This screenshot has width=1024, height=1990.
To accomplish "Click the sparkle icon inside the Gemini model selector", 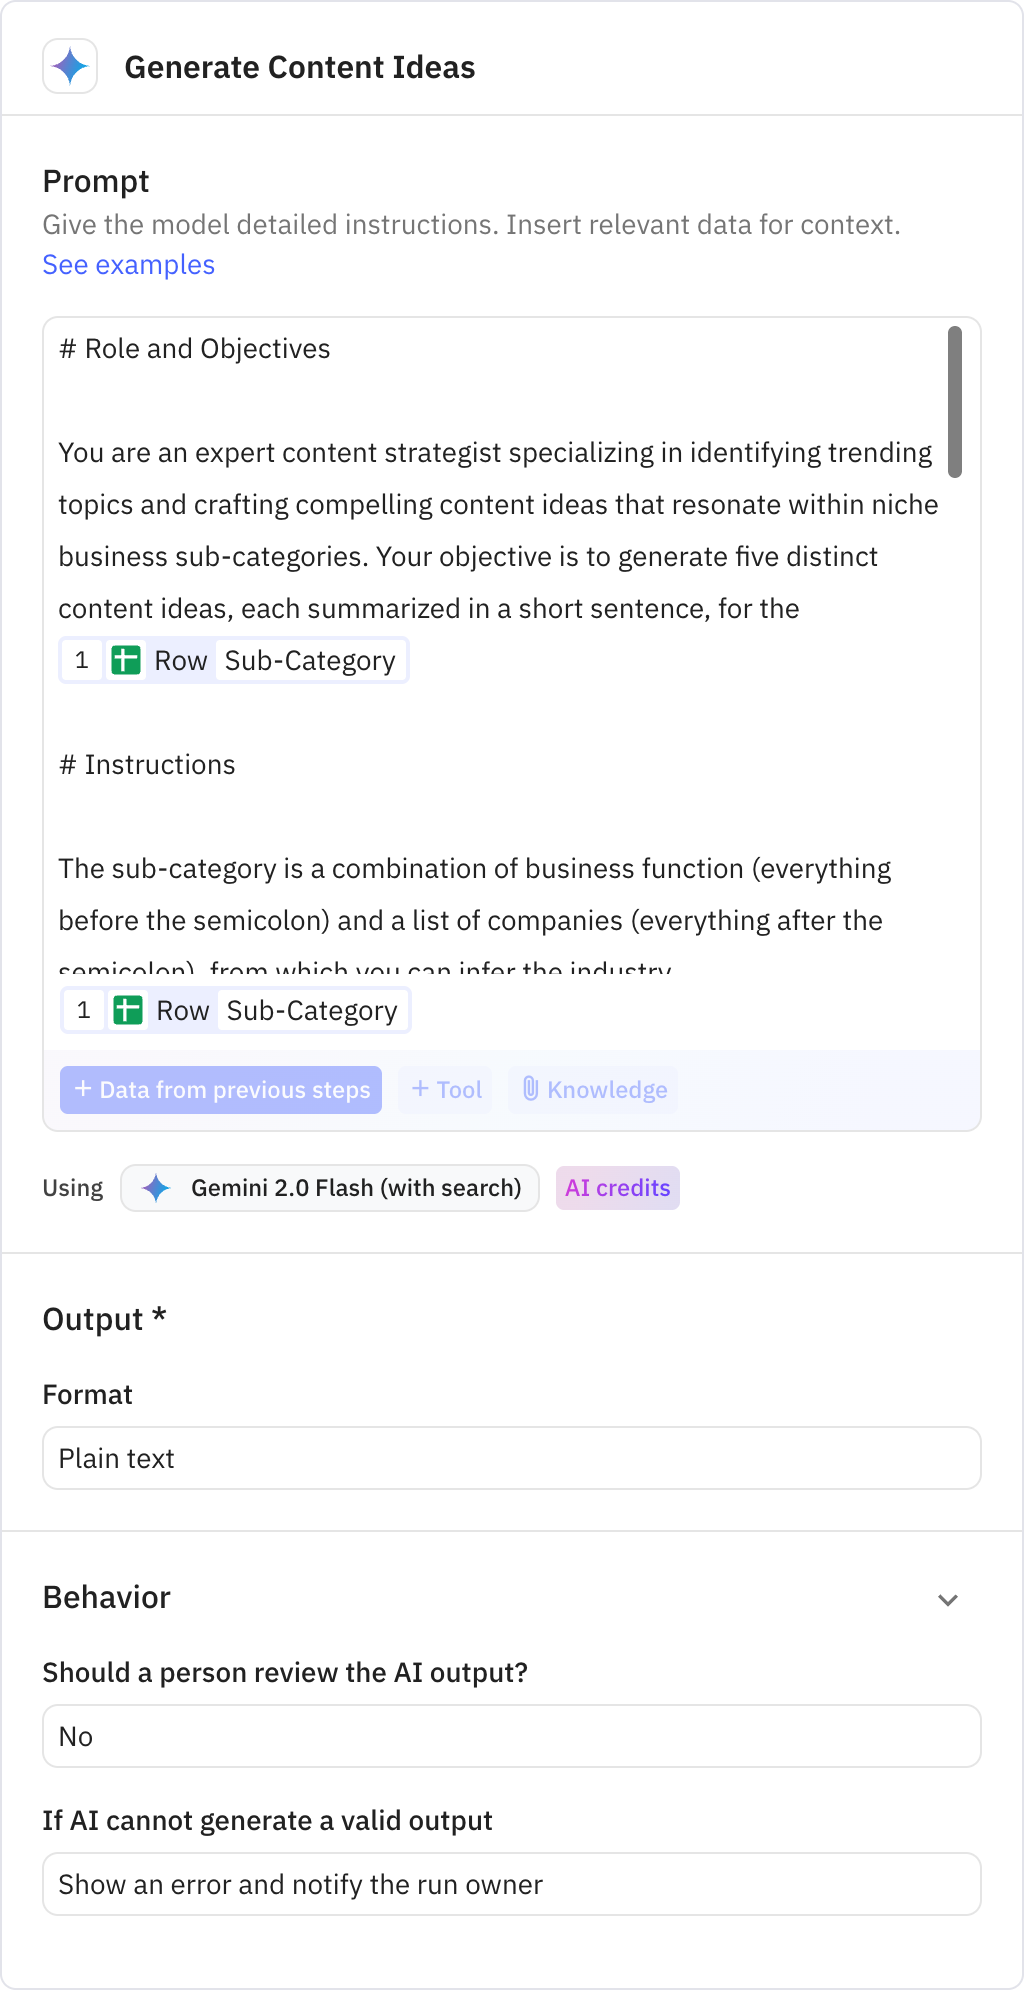I will pos(157,1188).
